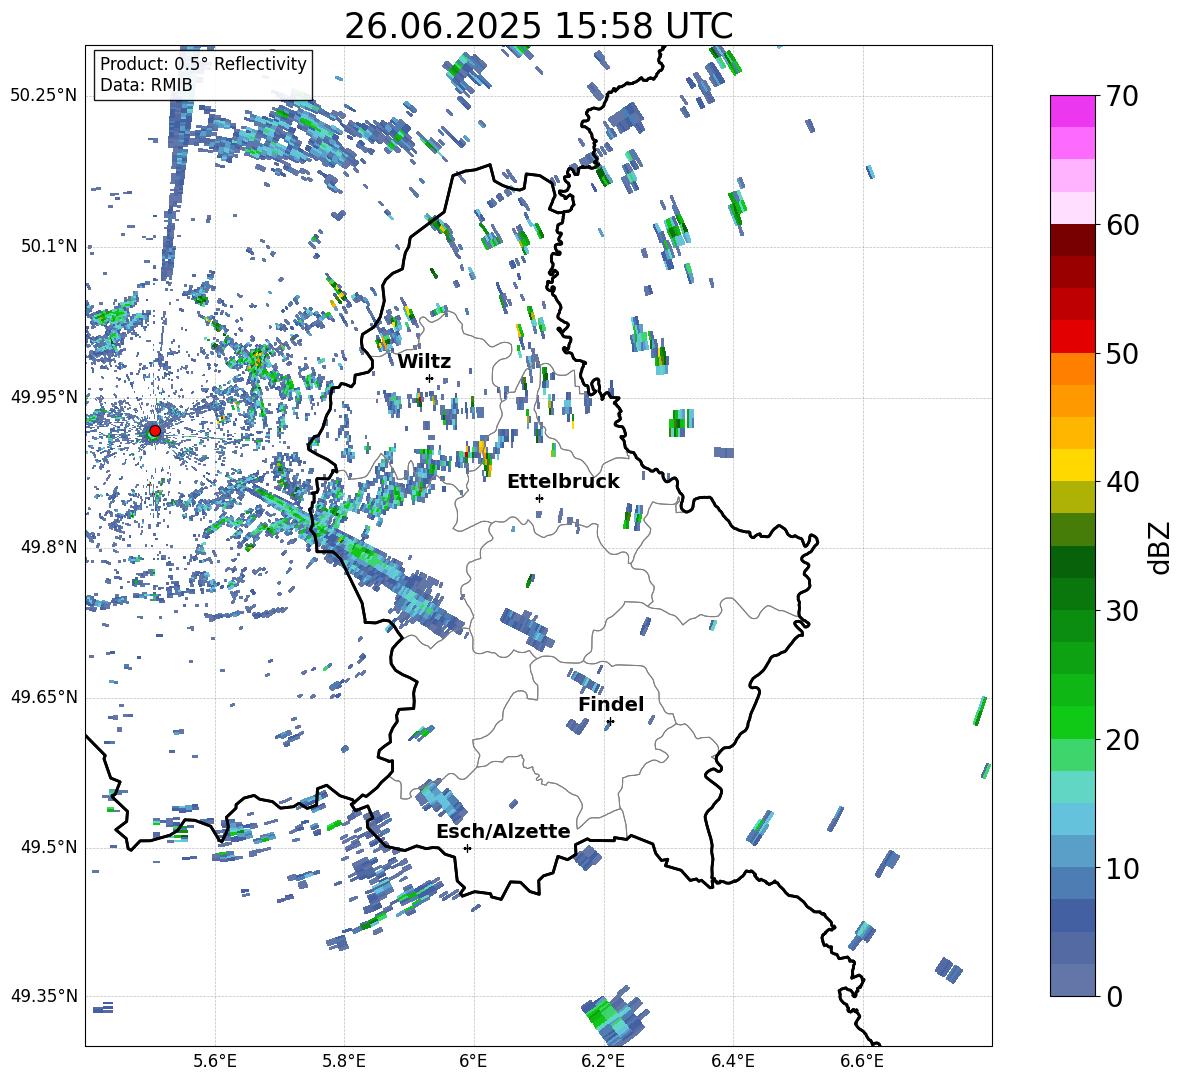Click the colorbar tick label 0
Screen dimensions: 1184x1081
[x=1114, y=996]
